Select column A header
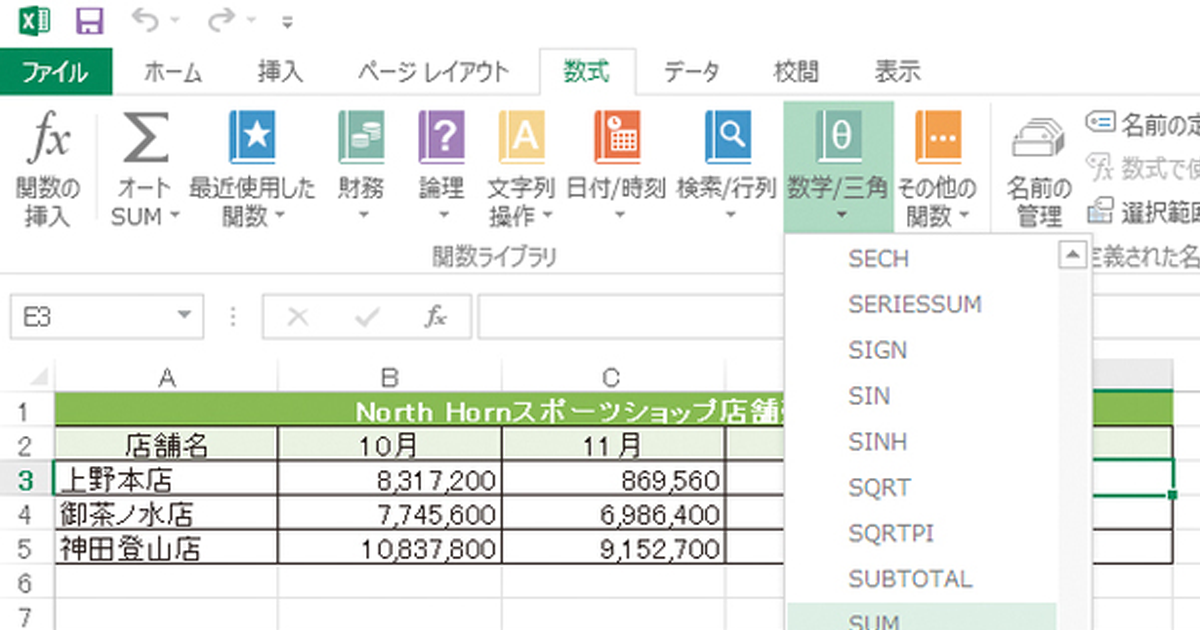The image size is (1200, 630). tap(167, 378)
